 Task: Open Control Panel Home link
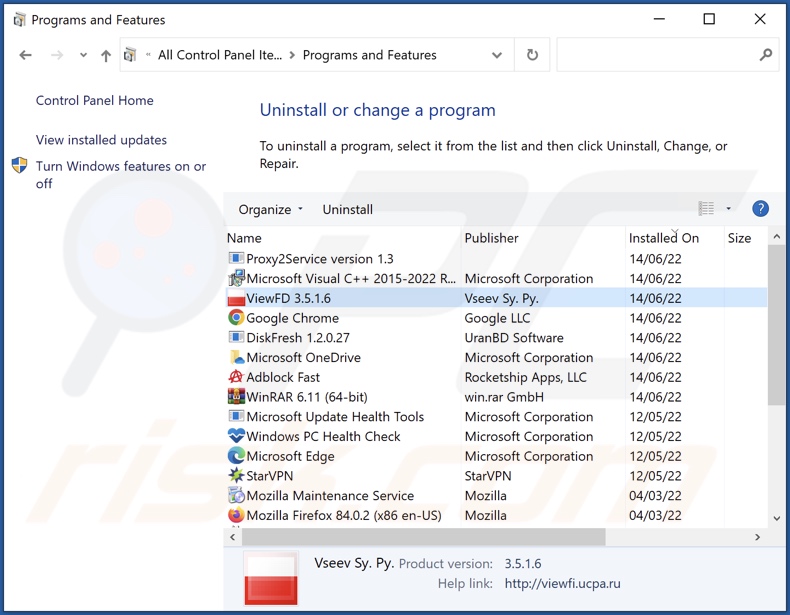95,100
